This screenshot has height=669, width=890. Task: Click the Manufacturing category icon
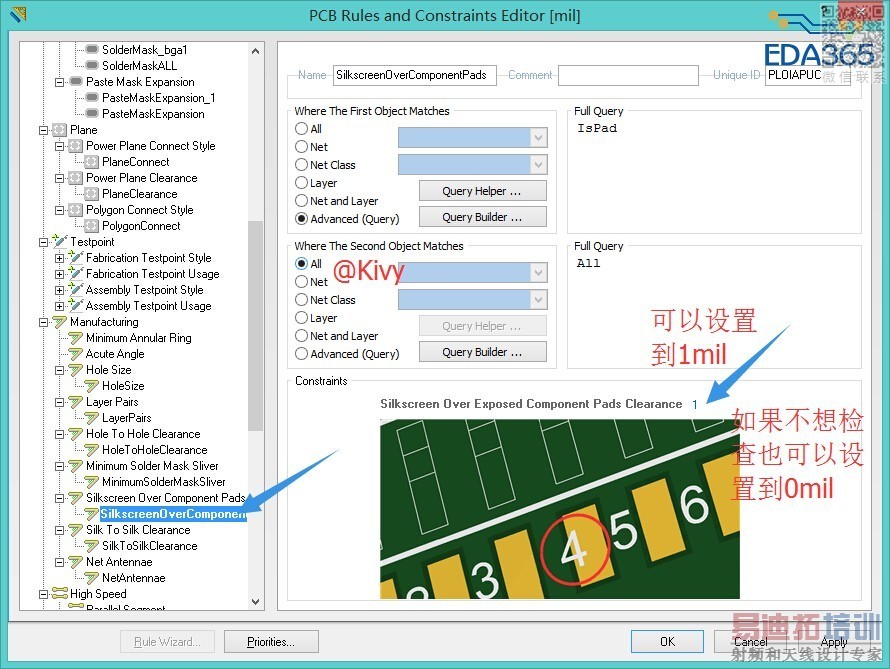coord(60,322)
